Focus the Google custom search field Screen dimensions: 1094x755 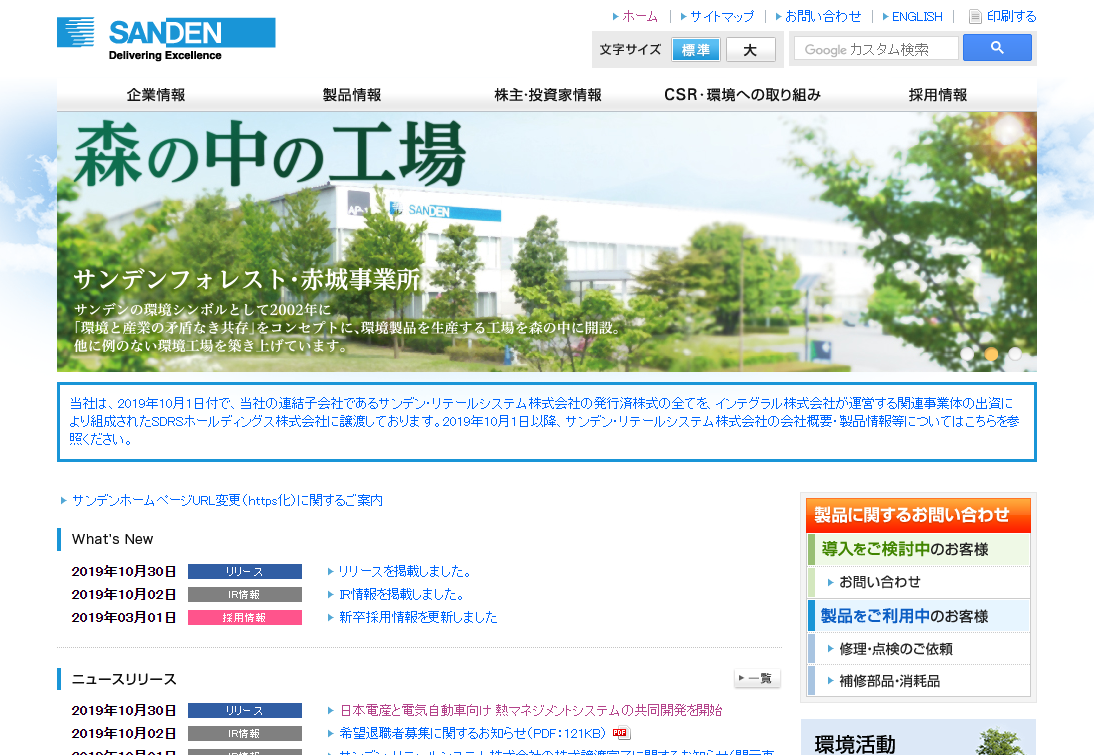point(876,49)
